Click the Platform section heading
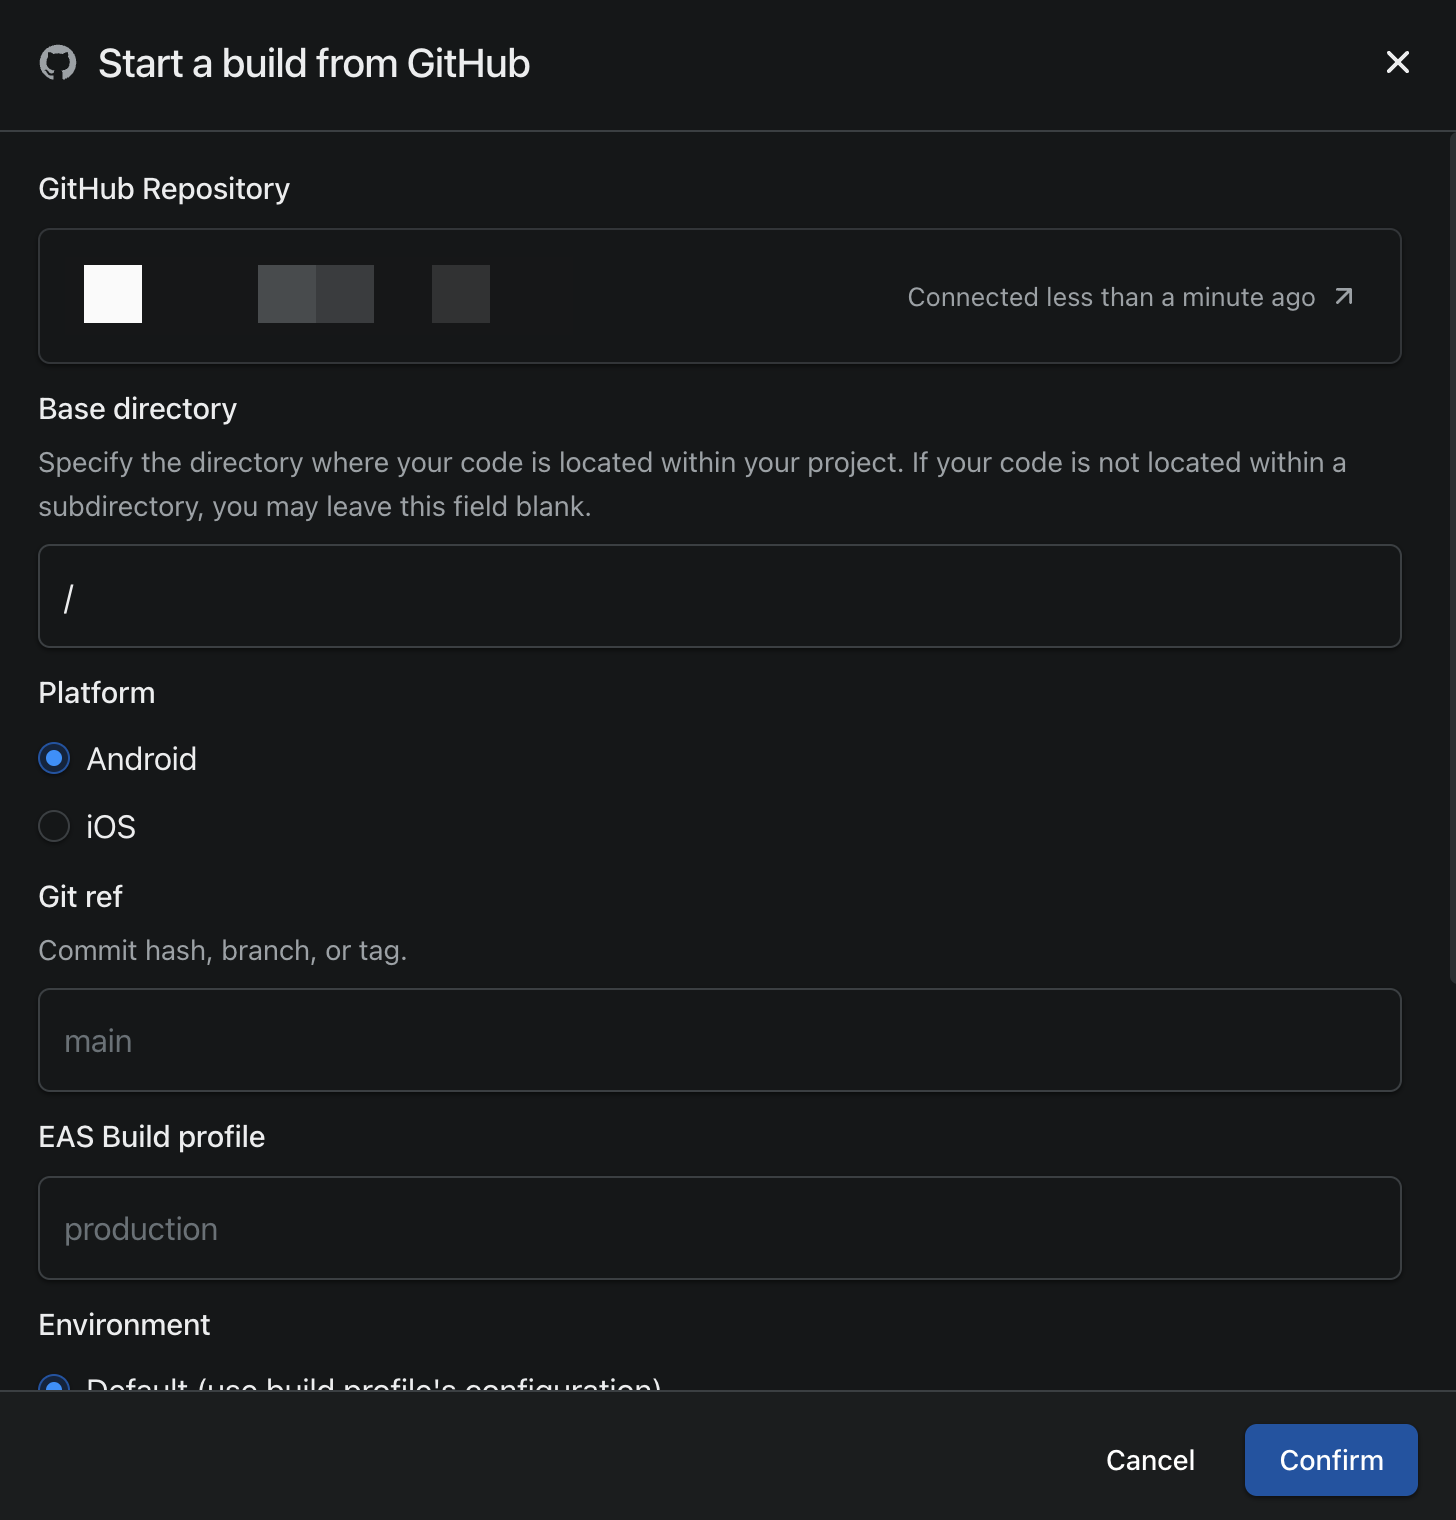This screenshot has height=1520, width=1456. coord(96,692)
